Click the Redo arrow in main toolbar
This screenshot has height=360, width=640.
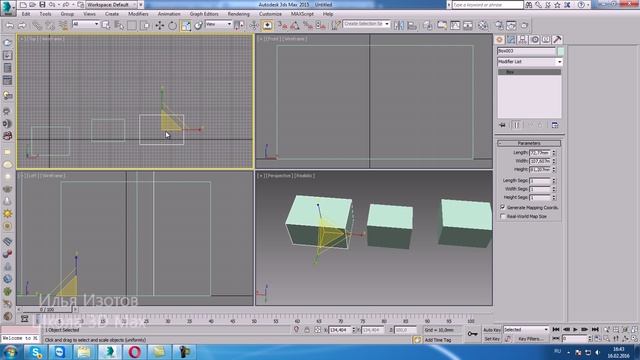click(x=22, y=25)
